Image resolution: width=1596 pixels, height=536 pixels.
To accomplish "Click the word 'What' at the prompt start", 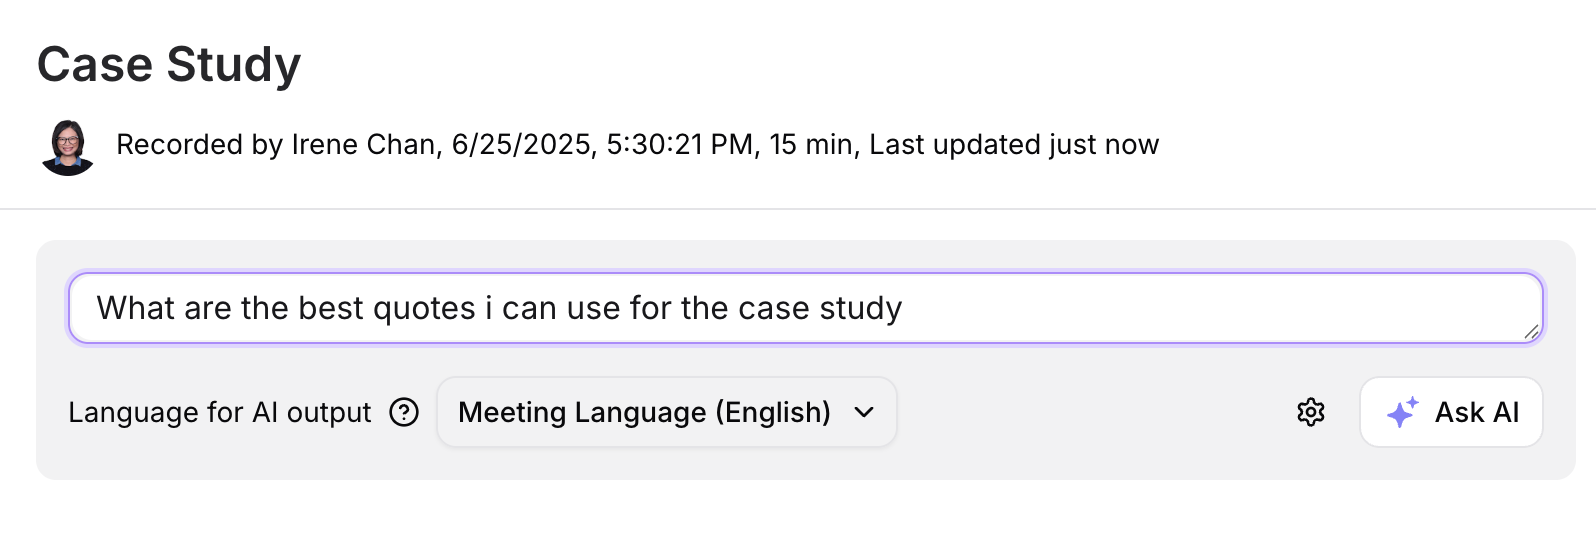I will click(x=135, y=308).
